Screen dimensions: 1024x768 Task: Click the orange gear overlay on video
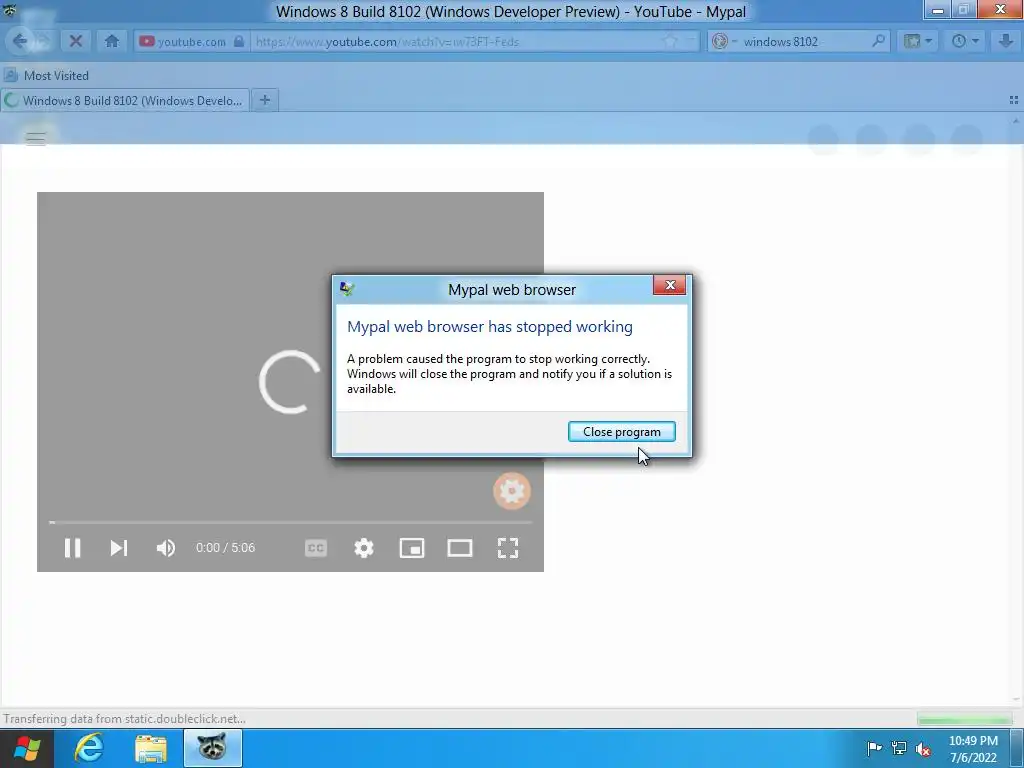[x=512, y=491]
